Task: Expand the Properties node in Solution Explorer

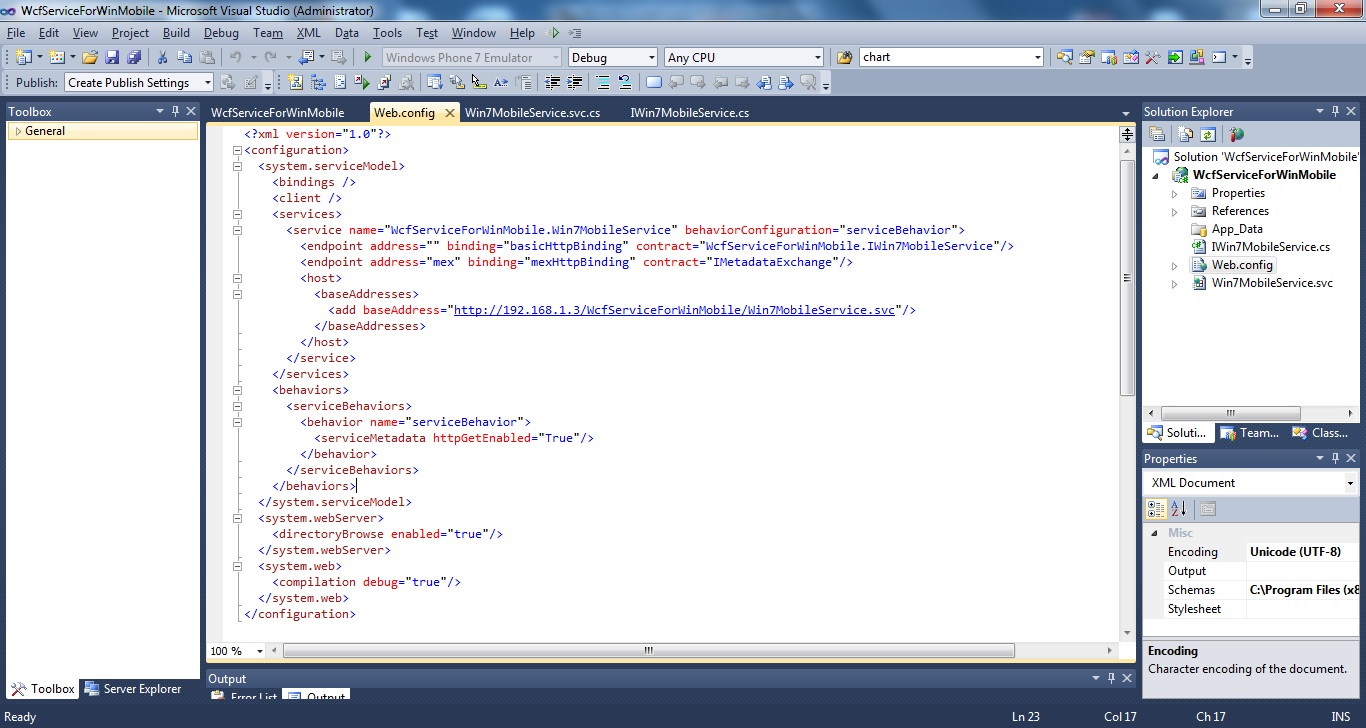Action: [x=1175, y=193]
